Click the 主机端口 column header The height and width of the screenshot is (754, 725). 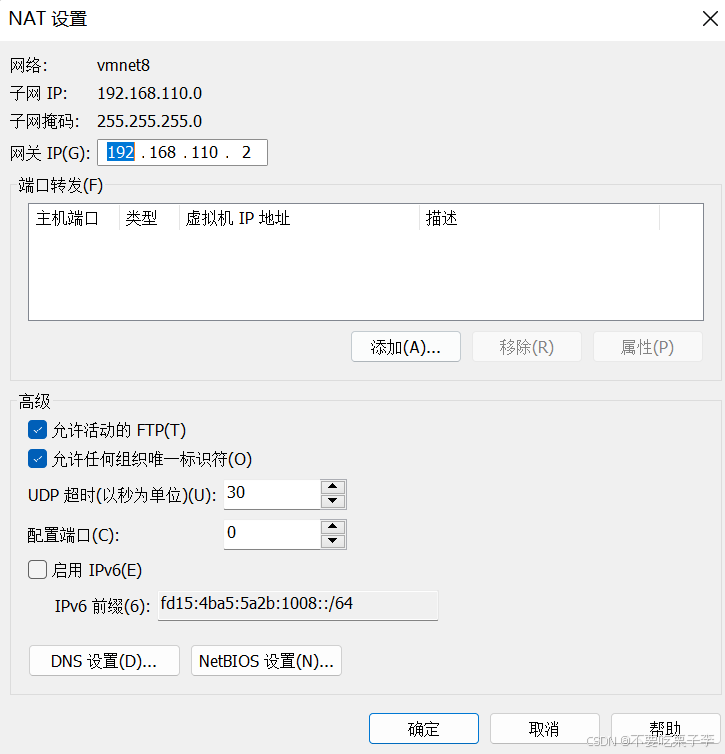(x=74, y=218)
